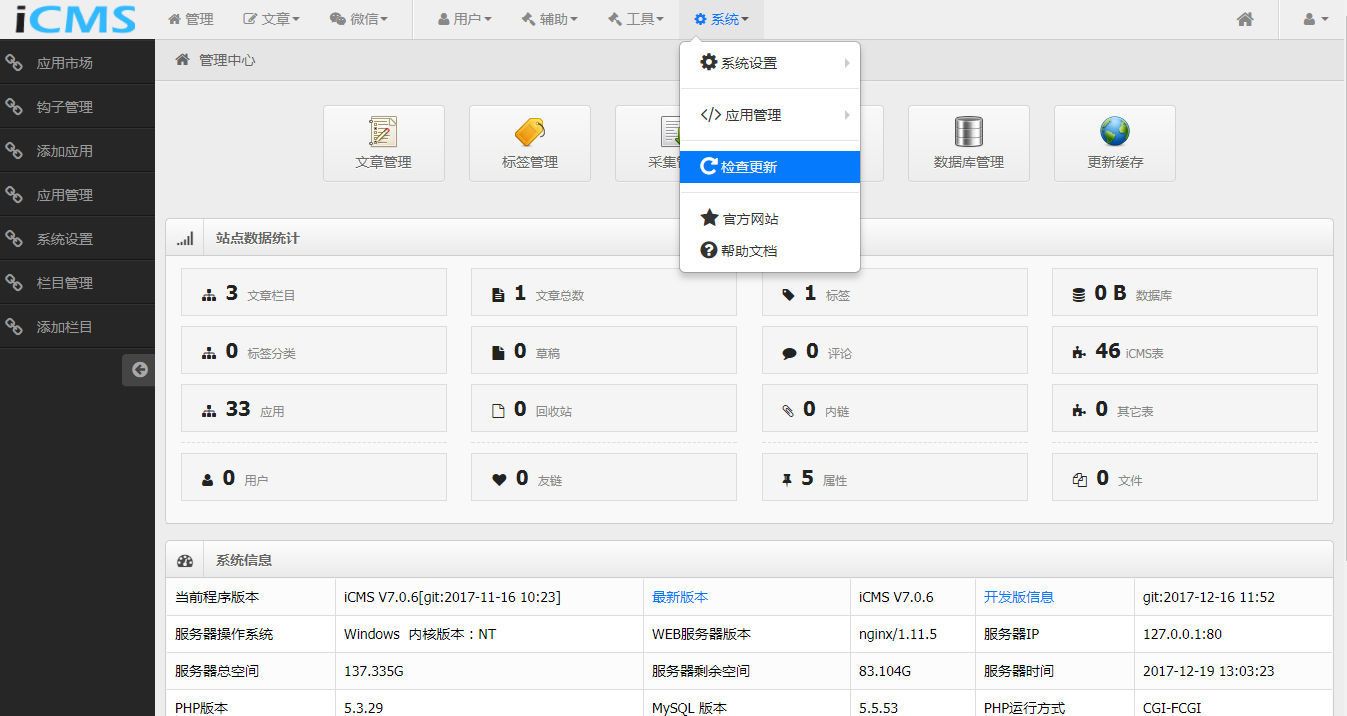Click the 站点数据统计 panel title
Image resolution: width=1347 pixels, height=716 pixels.
tap(257, 239)
